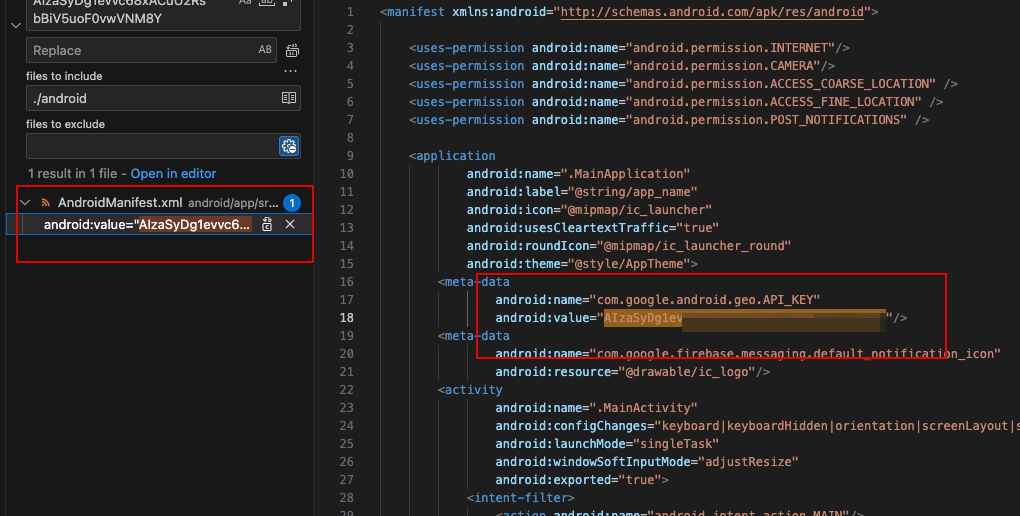Click the CAMERA permission line
Screen dimensions: 1020x516
622,66
